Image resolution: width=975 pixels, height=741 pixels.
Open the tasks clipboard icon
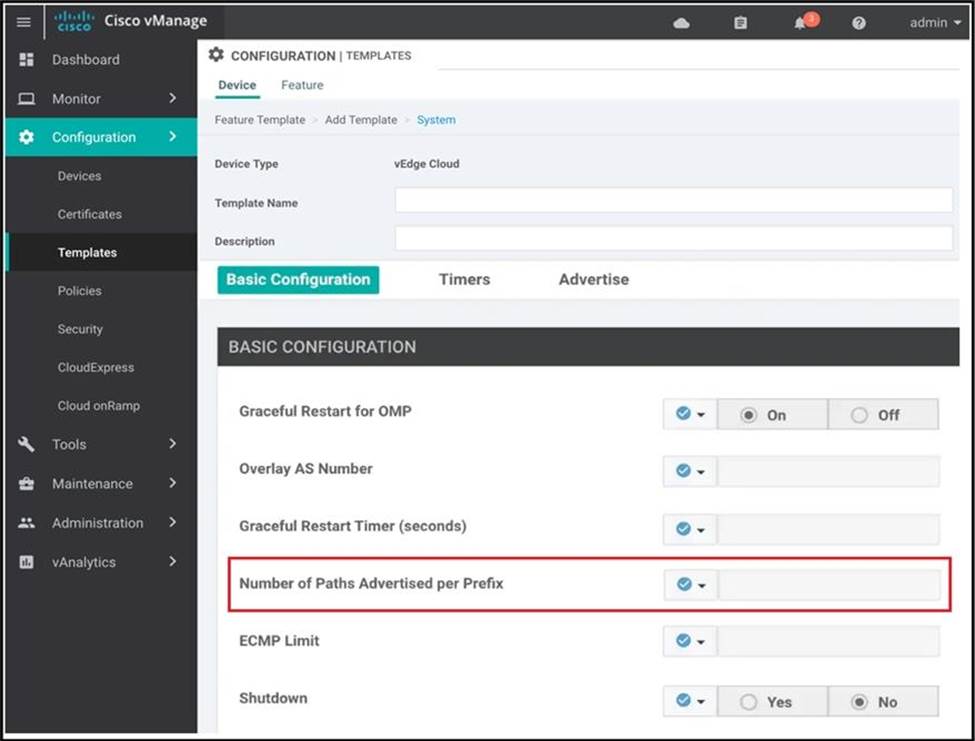tap(740, 23)
